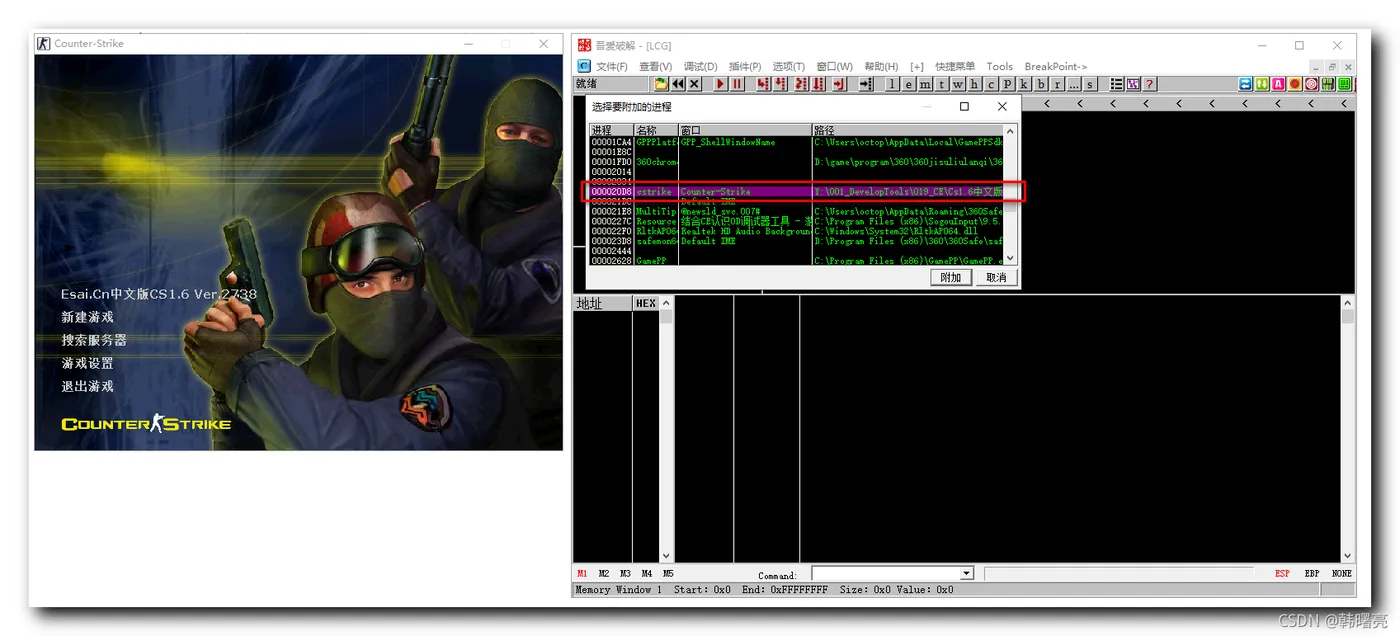Expand the Command combo box dropdown
Image resolution: width=1400 pixels, height=636 pixels.
point(966,573)
